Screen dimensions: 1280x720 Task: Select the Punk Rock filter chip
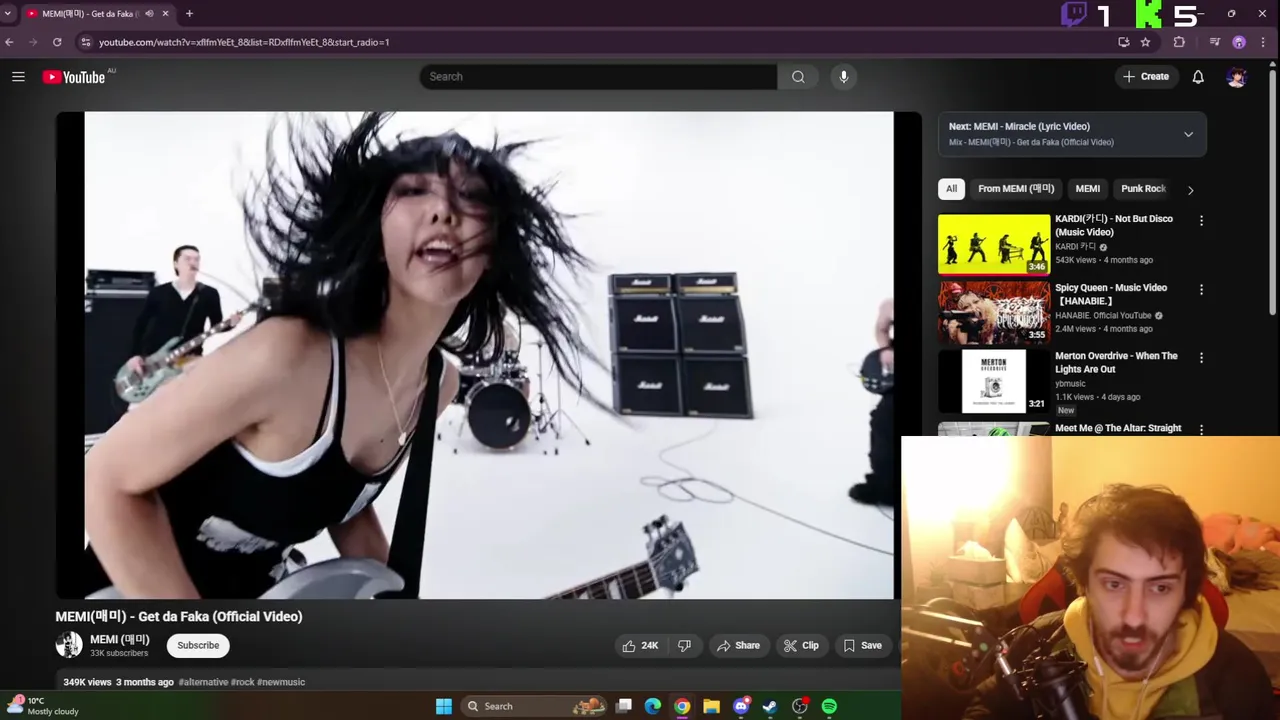click(1143, 188)
